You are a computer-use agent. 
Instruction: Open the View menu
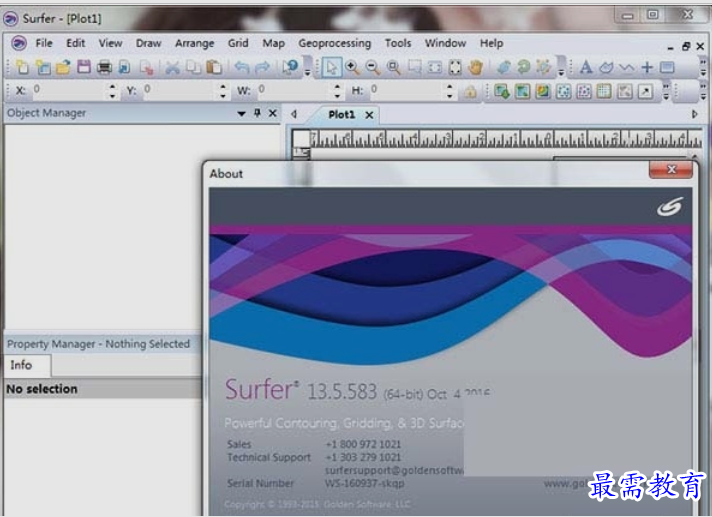110,43
